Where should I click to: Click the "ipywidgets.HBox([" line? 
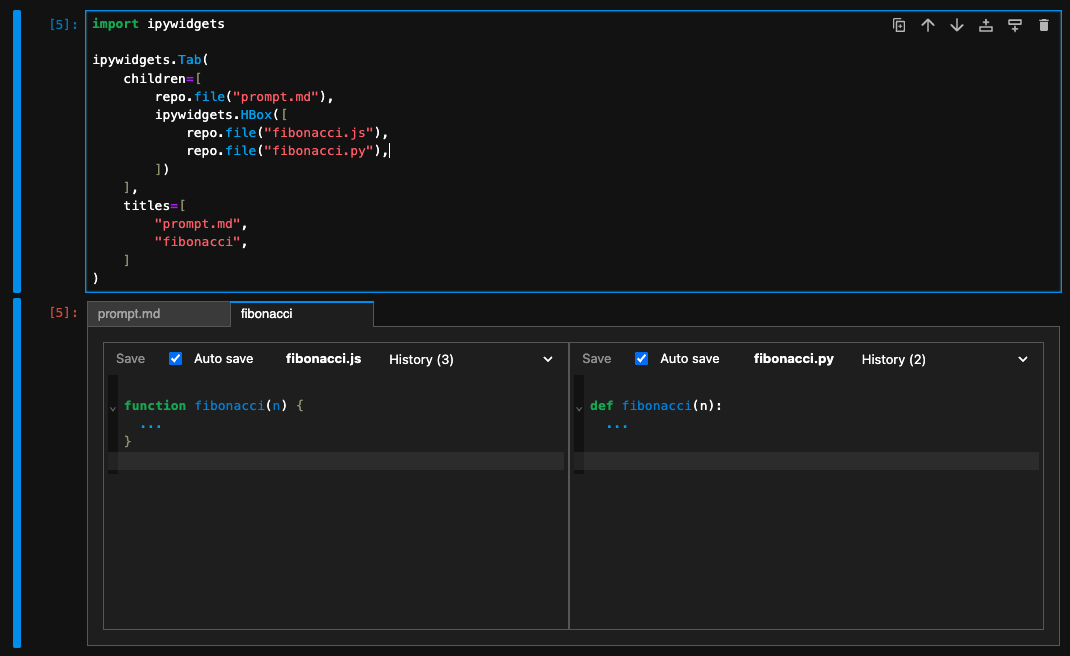point(221,115)
